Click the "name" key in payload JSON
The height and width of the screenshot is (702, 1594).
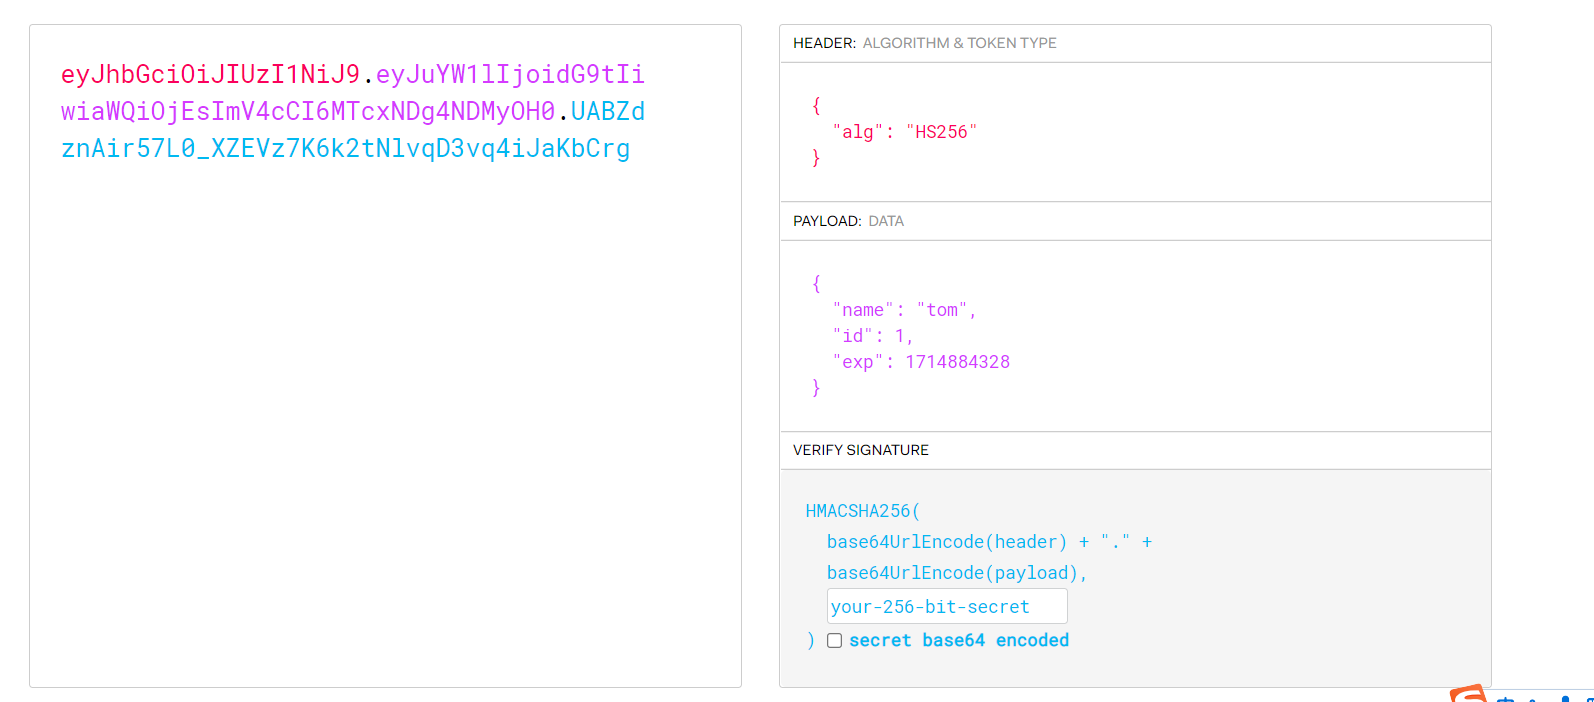(863, 310)
